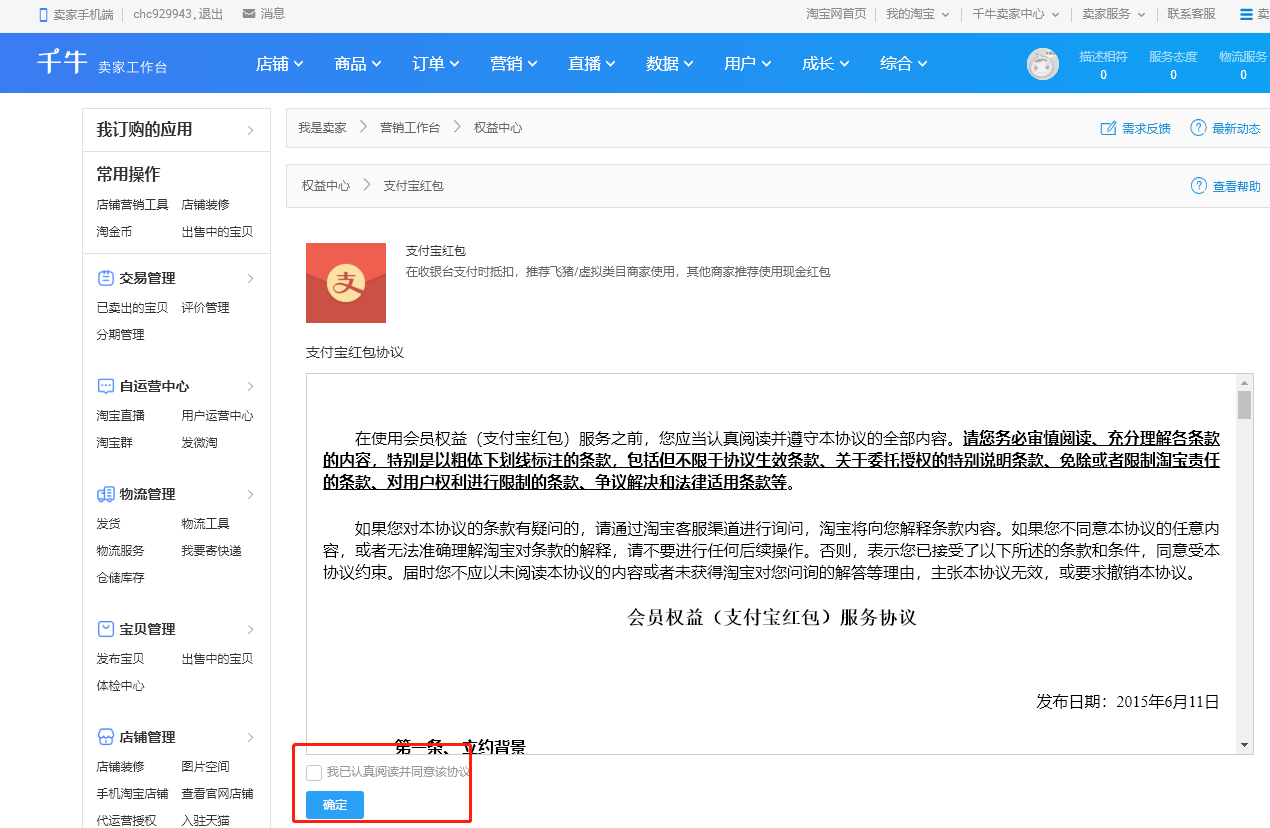Screen dimensions: 1270x828
Task: Open 淘金币 sidebar link
Action: click(x=114, y=231)
